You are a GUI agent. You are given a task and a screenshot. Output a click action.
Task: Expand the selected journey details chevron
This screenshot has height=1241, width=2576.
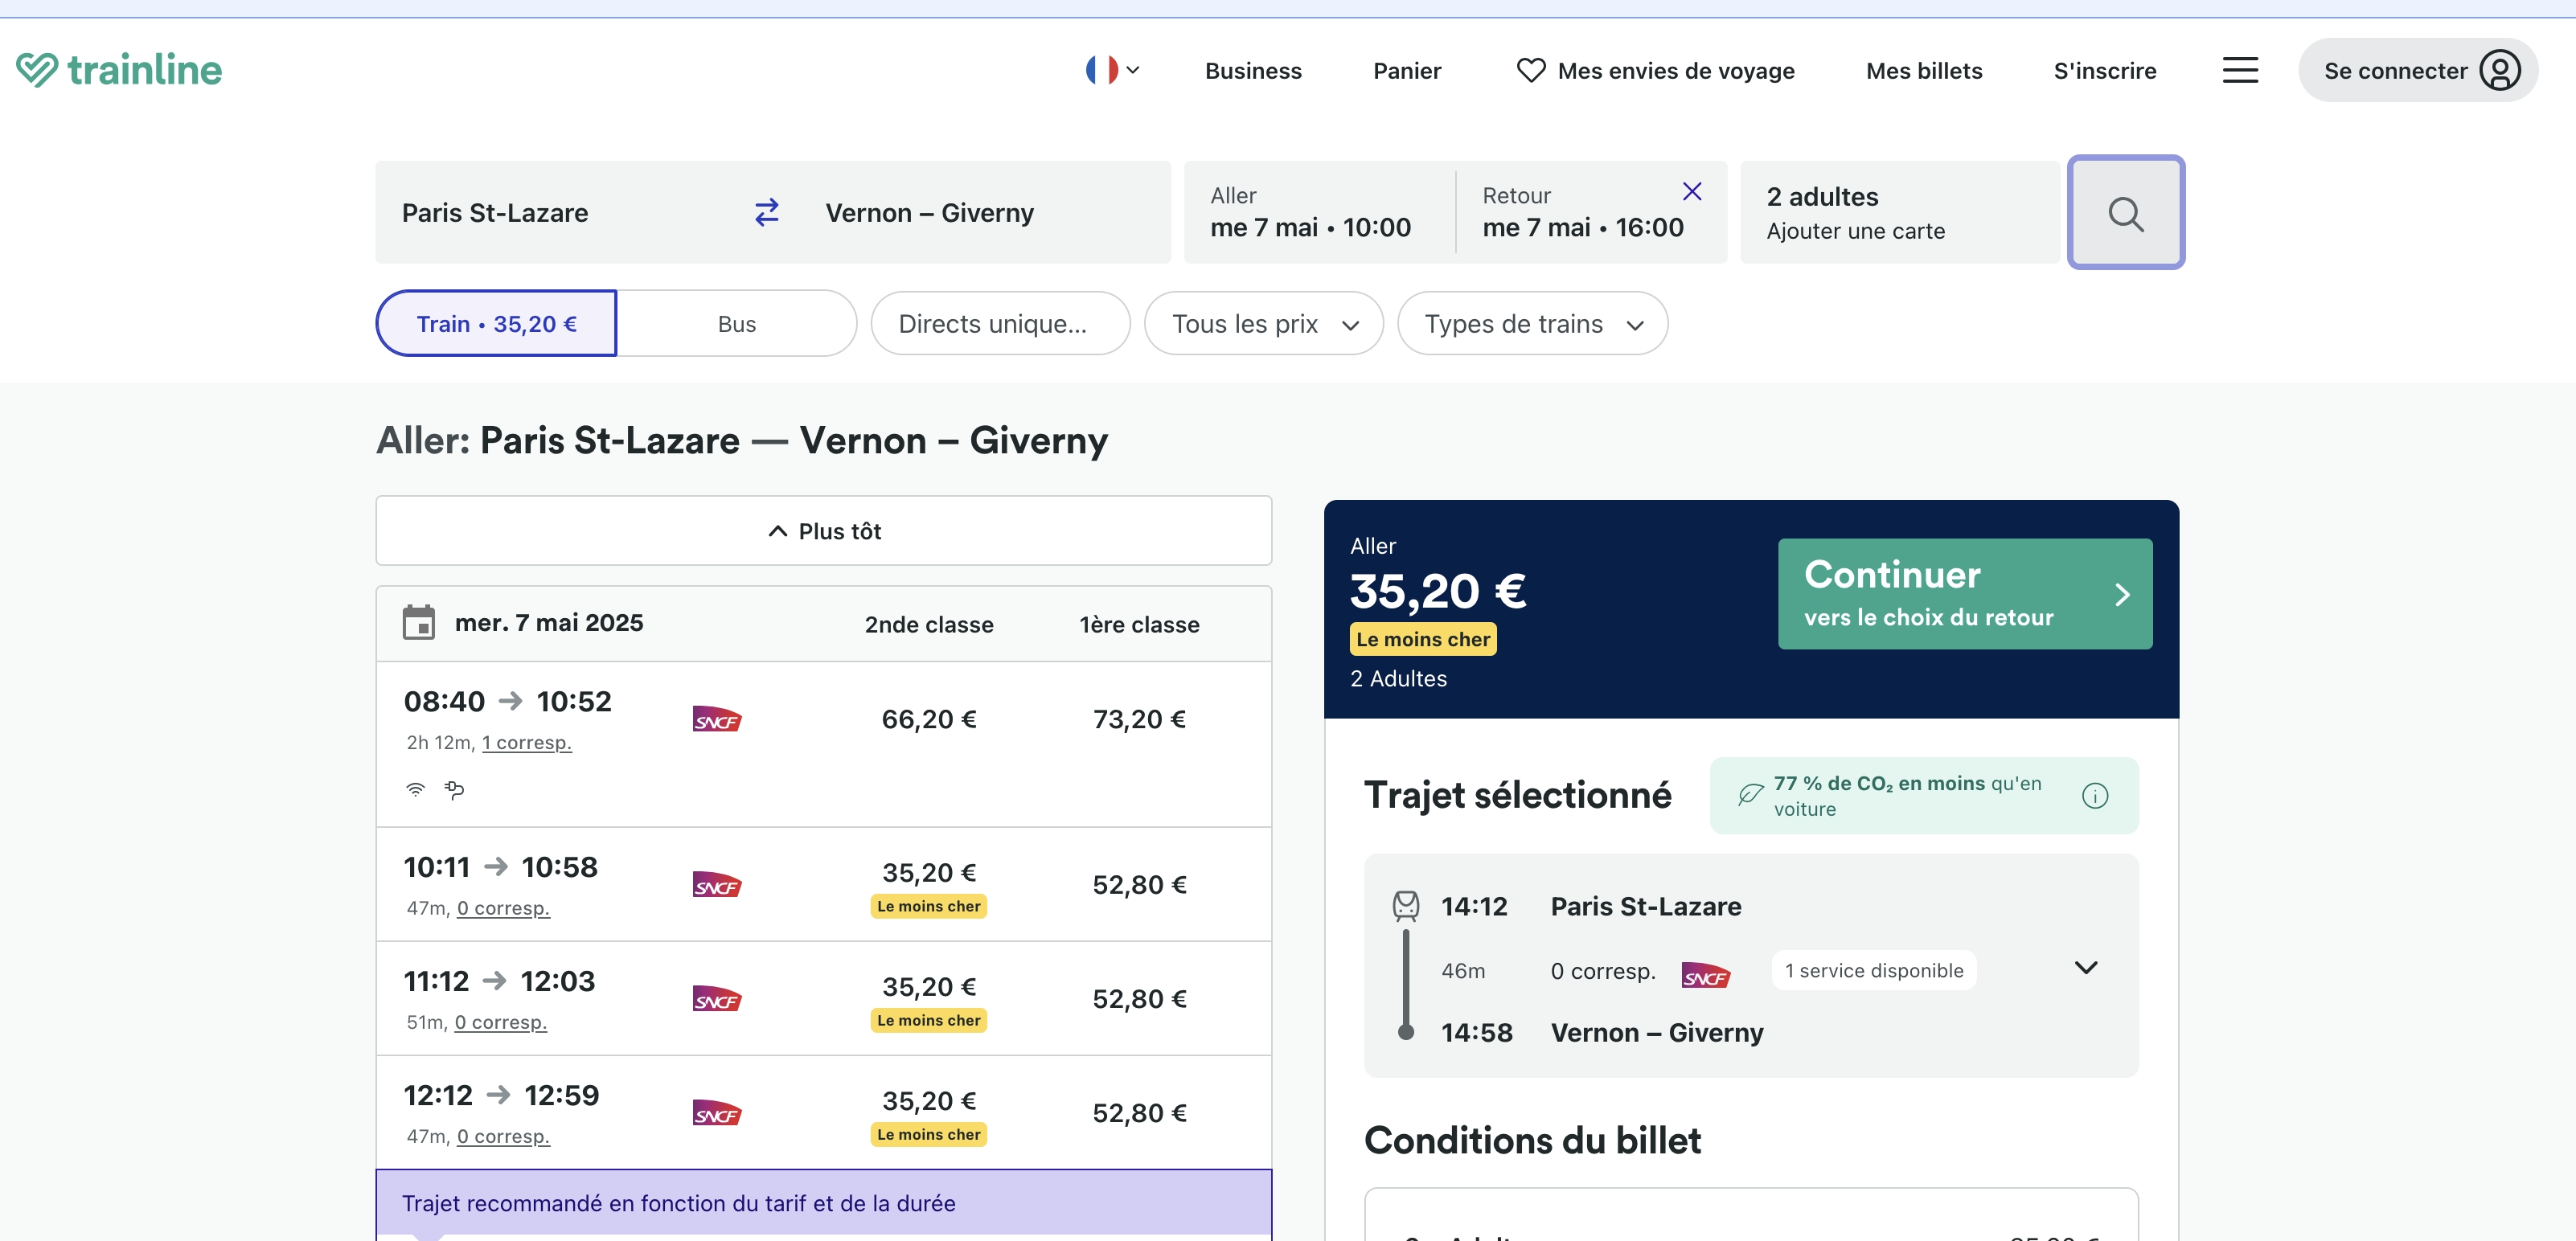(x=2086, y=967)
